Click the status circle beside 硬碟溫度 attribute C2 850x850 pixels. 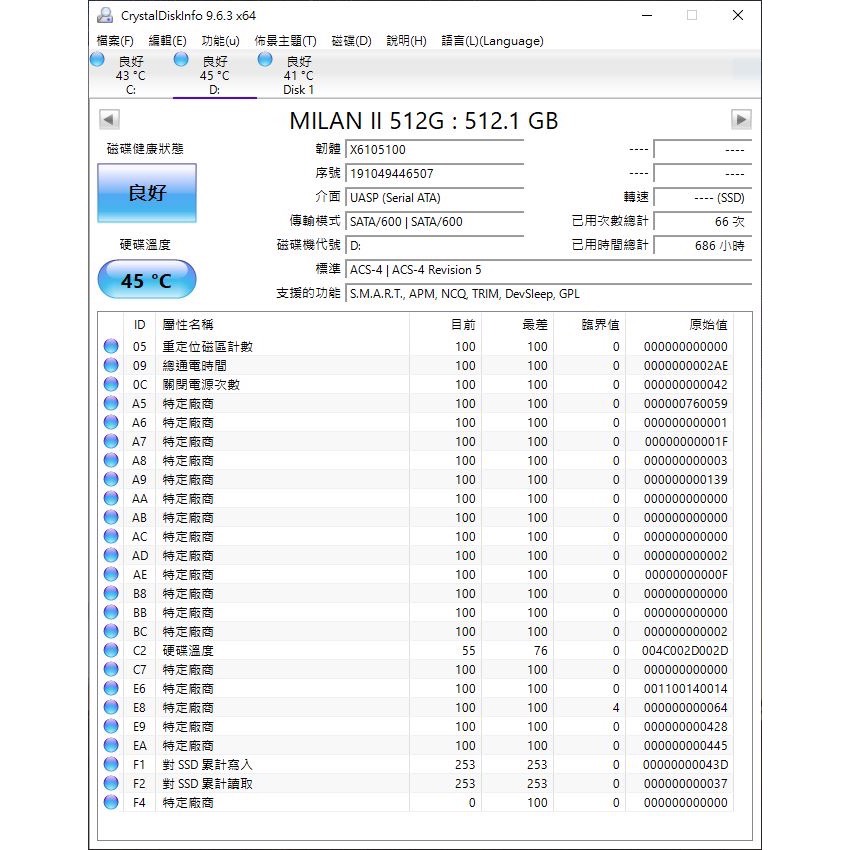click(111, 650)
